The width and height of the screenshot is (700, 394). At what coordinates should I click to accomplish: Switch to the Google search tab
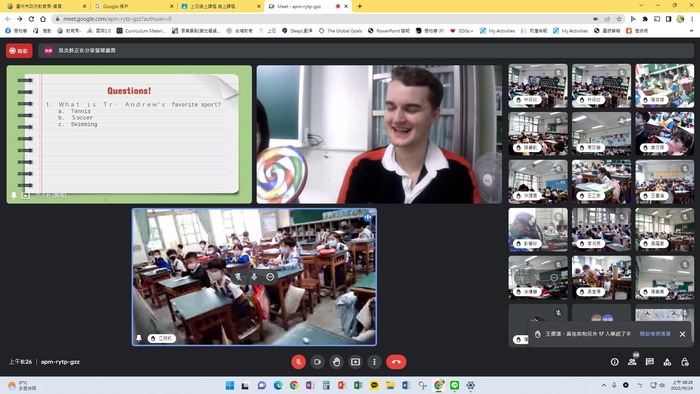pos(134,6)
